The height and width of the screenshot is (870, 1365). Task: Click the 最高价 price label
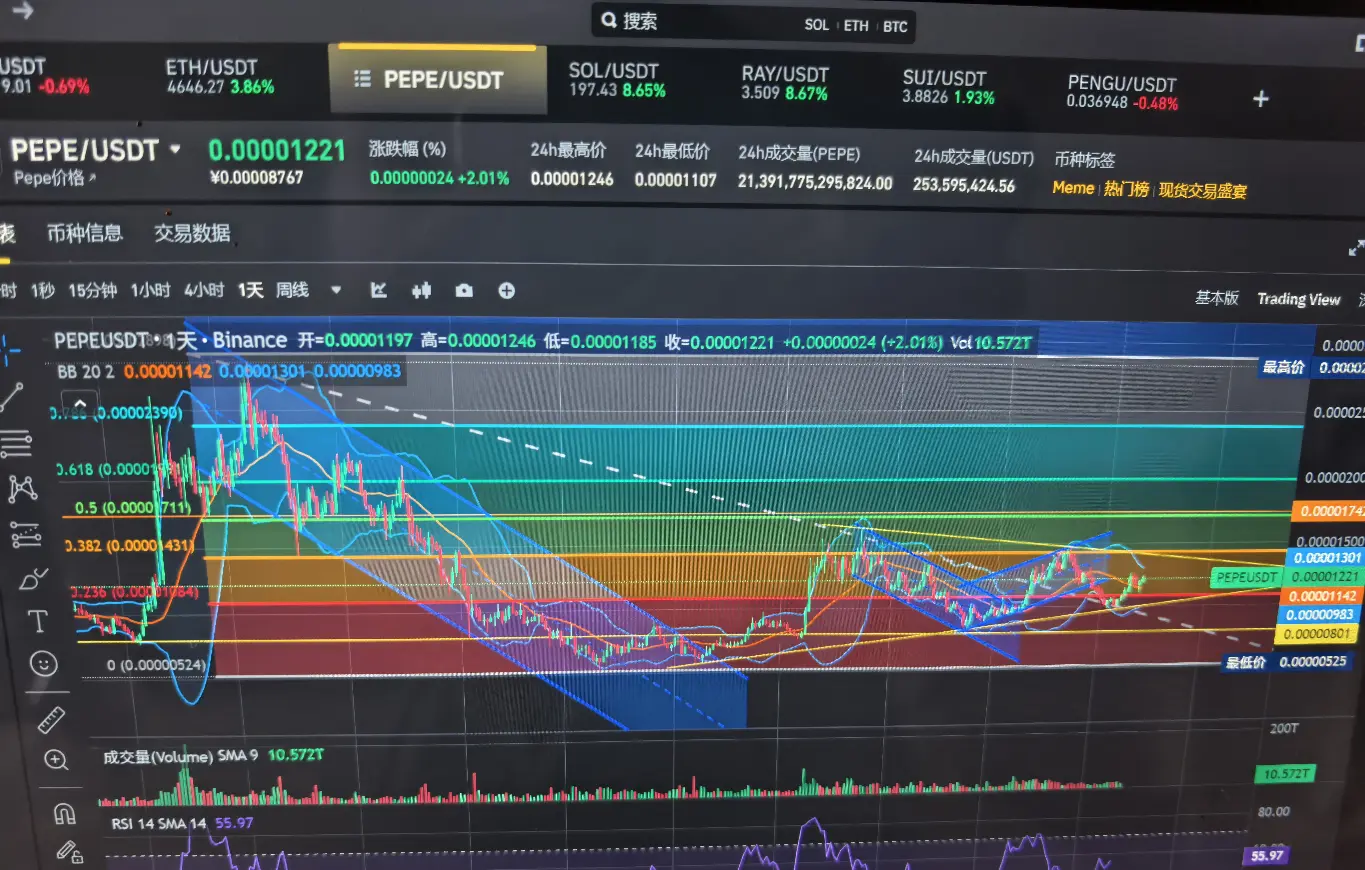pyautogui.click(x=1283, y=367)
